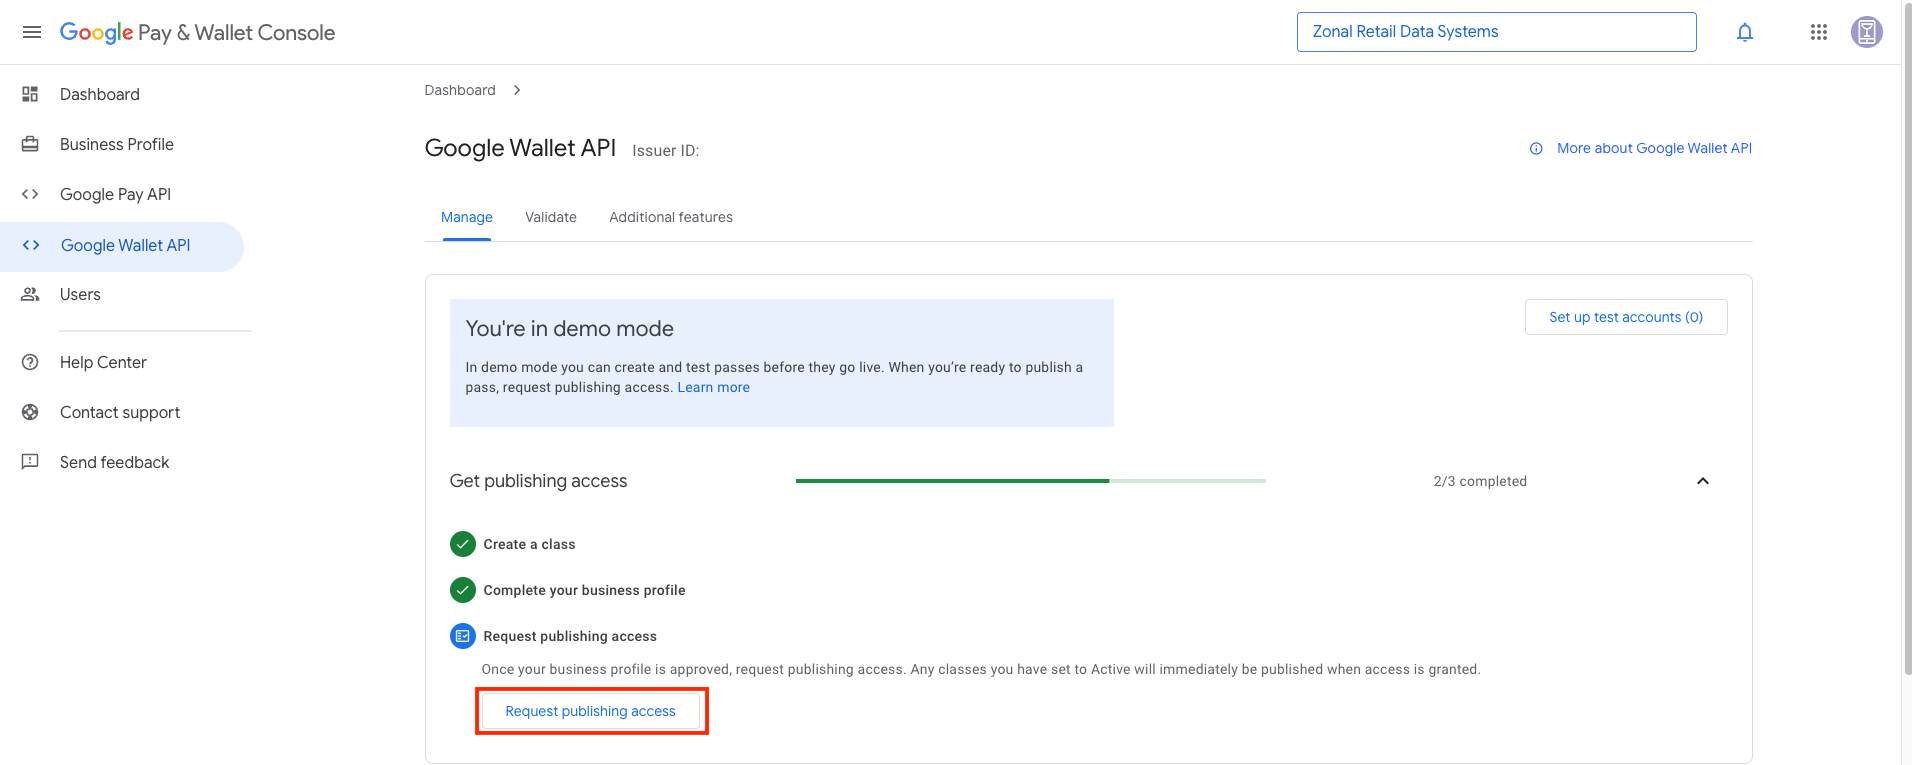Open the Learn more link
Viewport: 1912px width, 765px height.
click(713, 387)
